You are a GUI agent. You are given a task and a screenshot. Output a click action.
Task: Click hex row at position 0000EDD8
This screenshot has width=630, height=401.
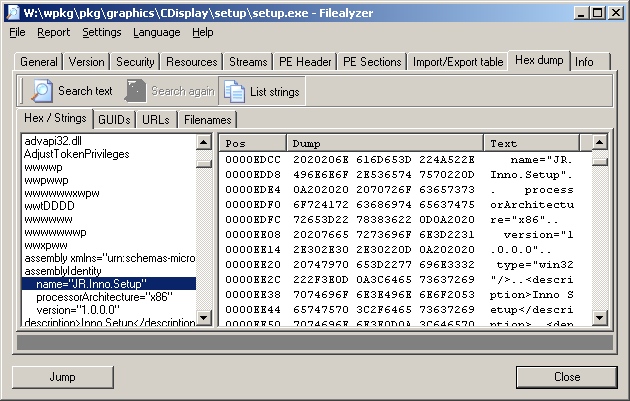point(405,174)
